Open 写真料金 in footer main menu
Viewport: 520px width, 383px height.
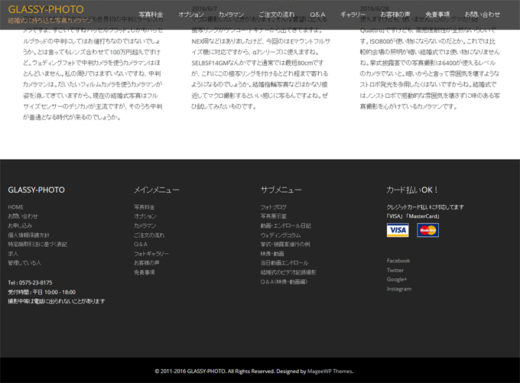point(144,207)
